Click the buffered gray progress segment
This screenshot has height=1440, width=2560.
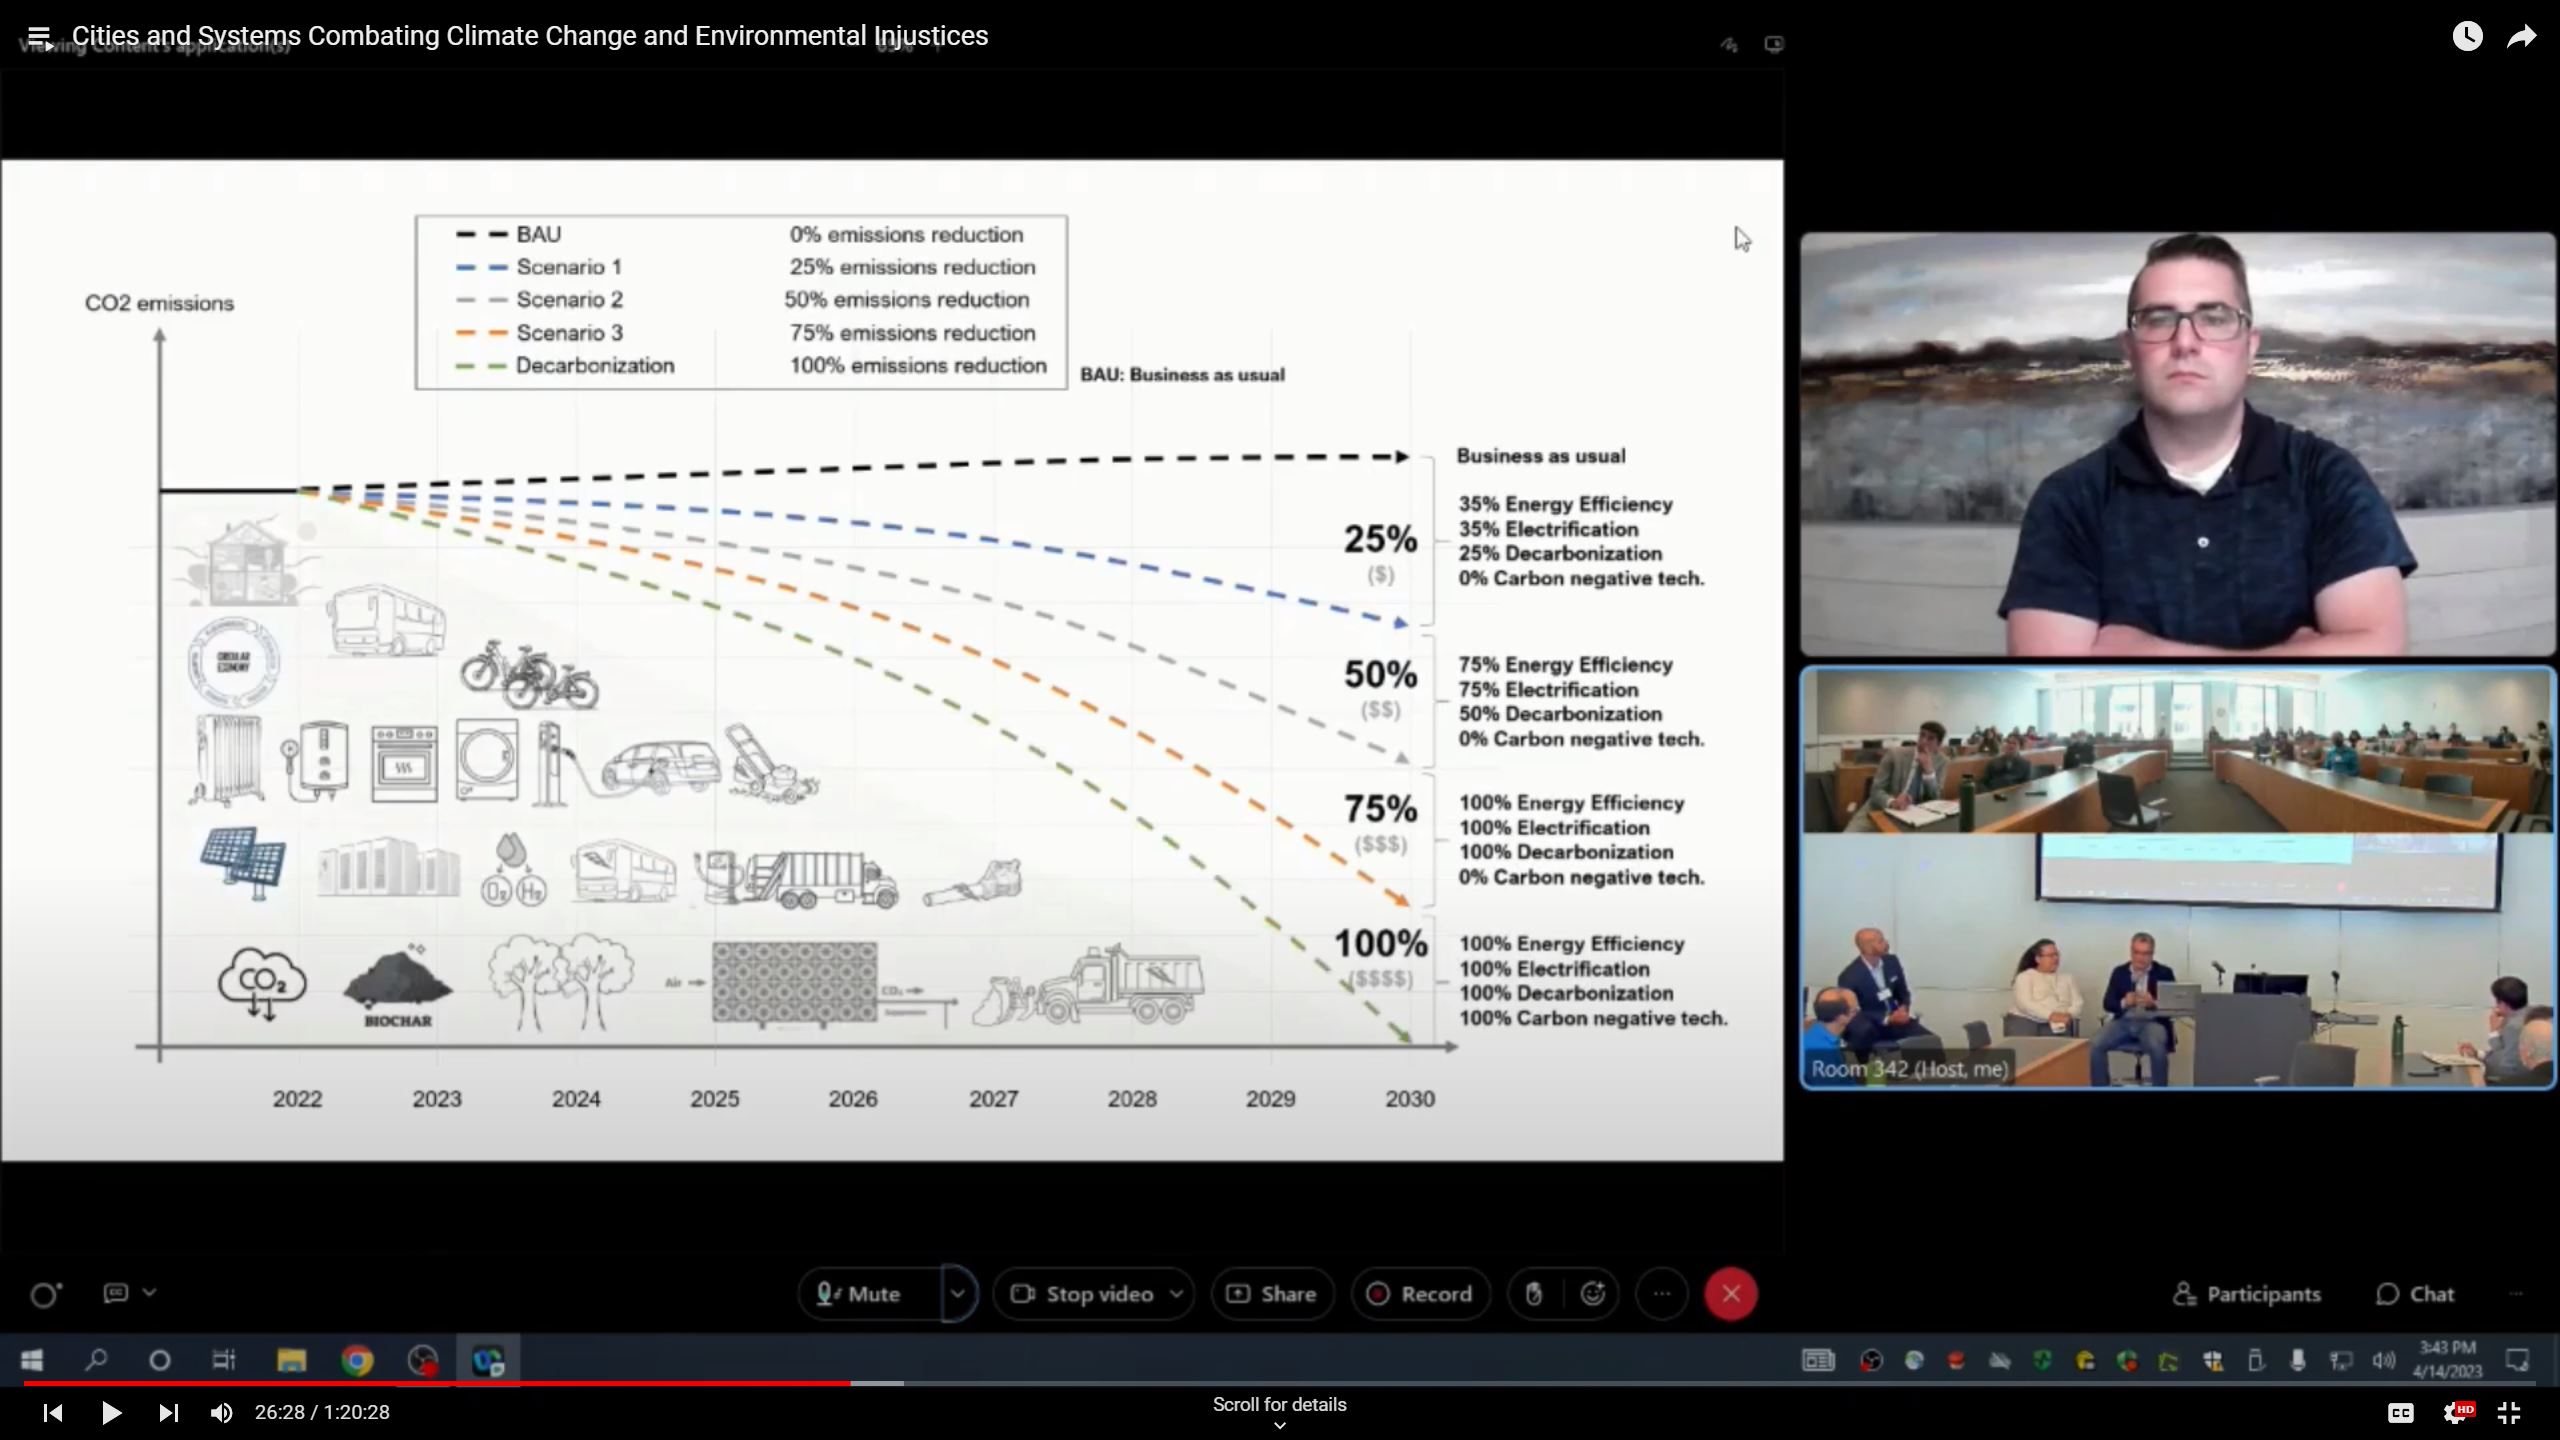pyautogui.click(x=877, y=1383)
